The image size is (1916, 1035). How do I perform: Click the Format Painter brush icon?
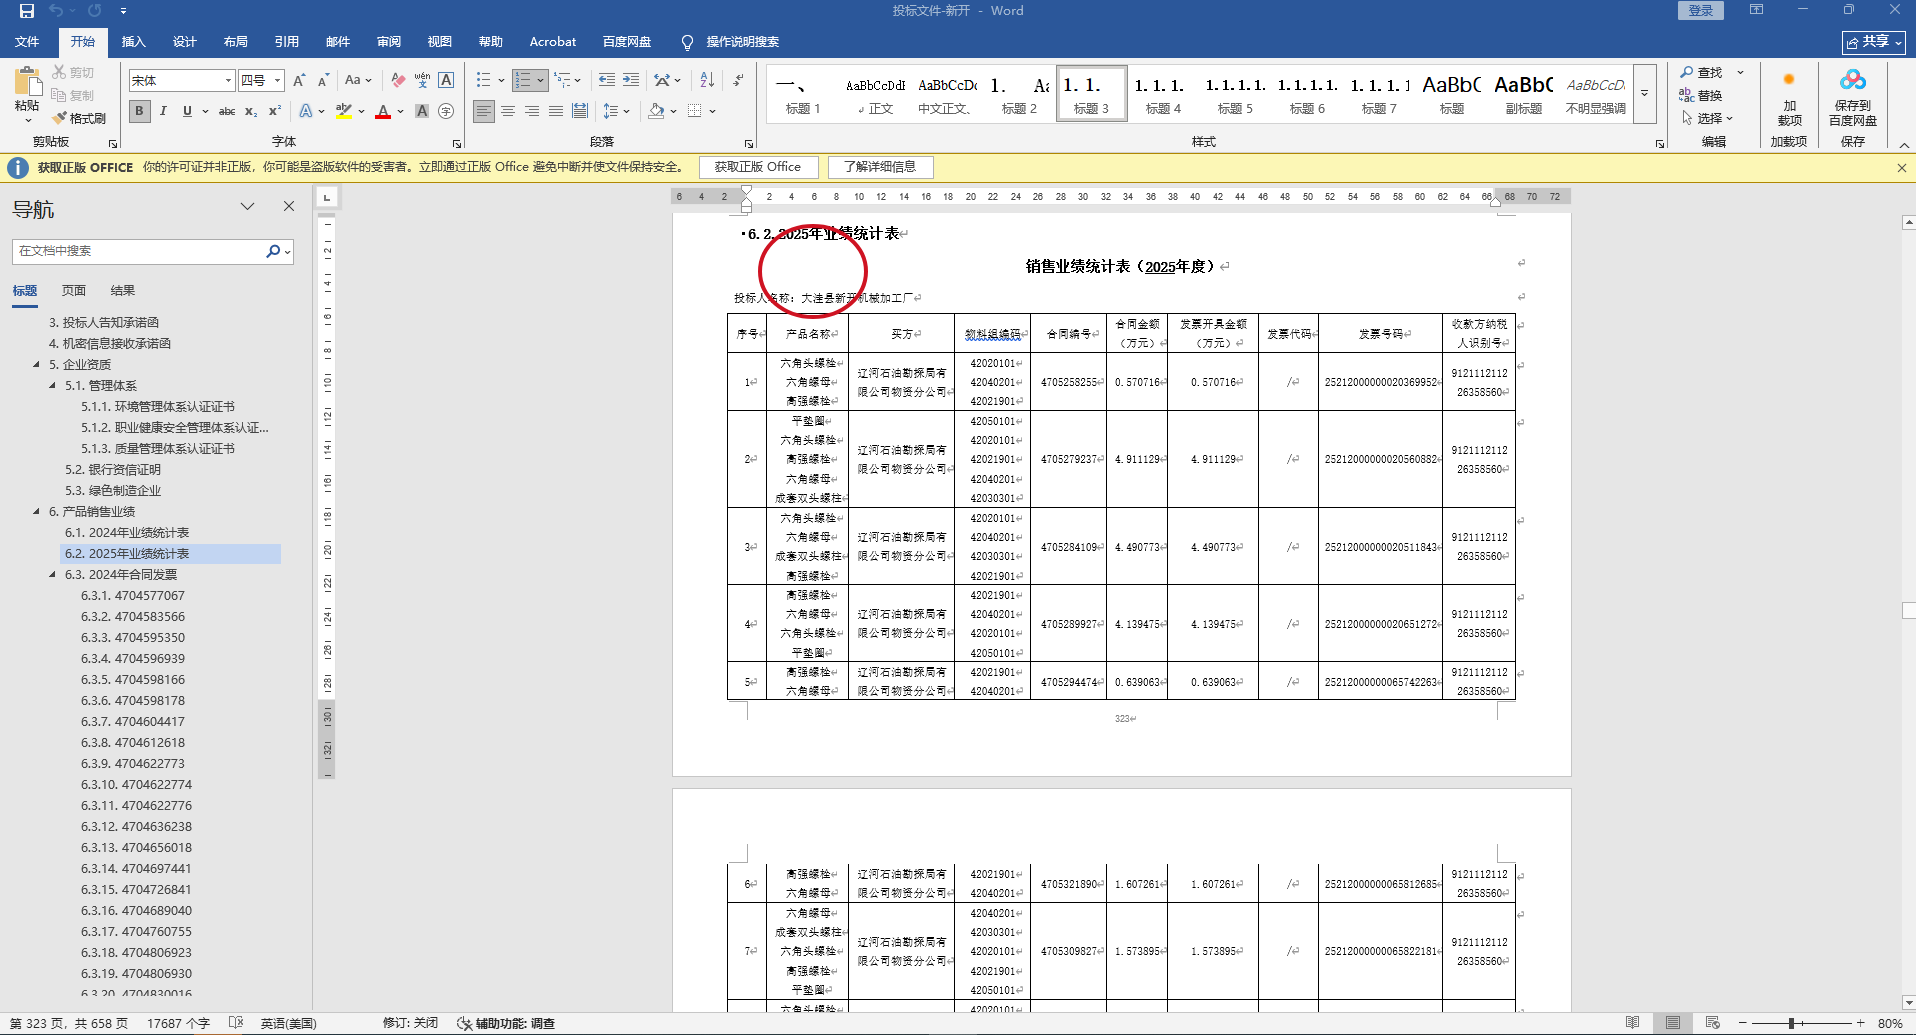pyautogui.click(x=61, y=118)
